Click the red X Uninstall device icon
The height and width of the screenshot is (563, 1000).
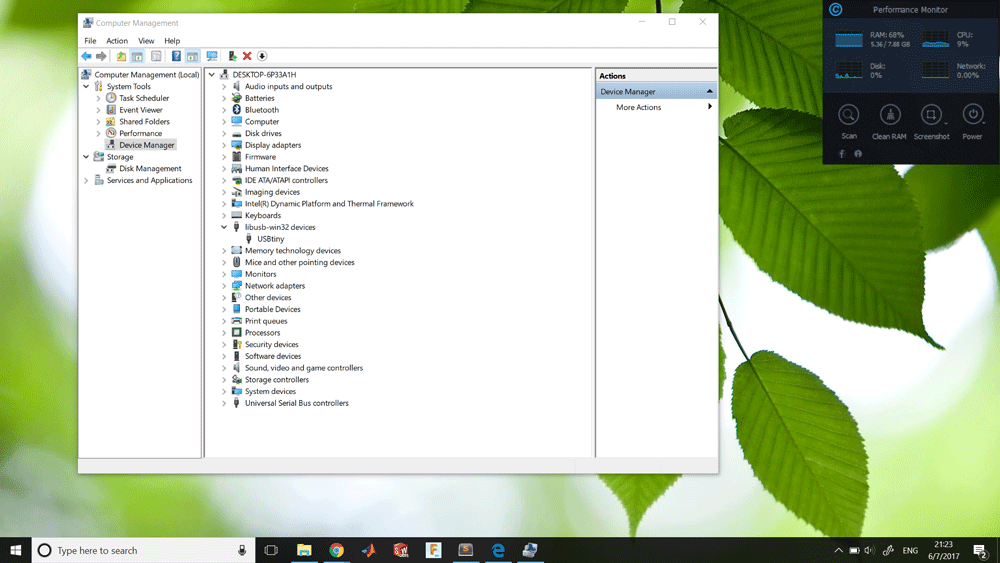pyautogui.click(x=247, y=56)
